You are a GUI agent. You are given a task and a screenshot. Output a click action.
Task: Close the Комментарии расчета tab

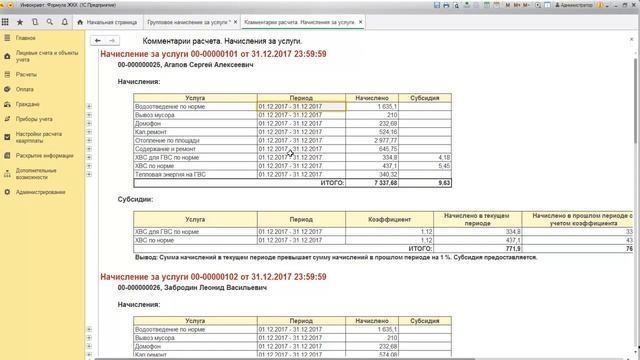point(360,22)
